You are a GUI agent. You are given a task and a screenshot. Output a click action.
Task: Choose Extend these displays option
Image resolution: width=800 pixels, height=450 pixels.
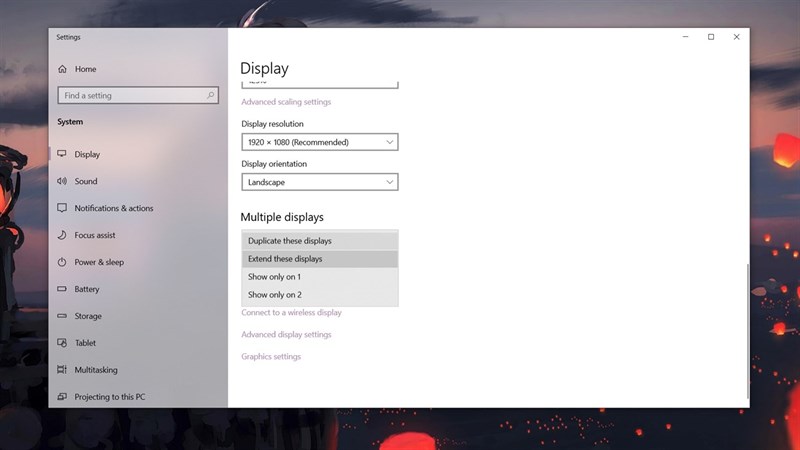click(320, 259)
